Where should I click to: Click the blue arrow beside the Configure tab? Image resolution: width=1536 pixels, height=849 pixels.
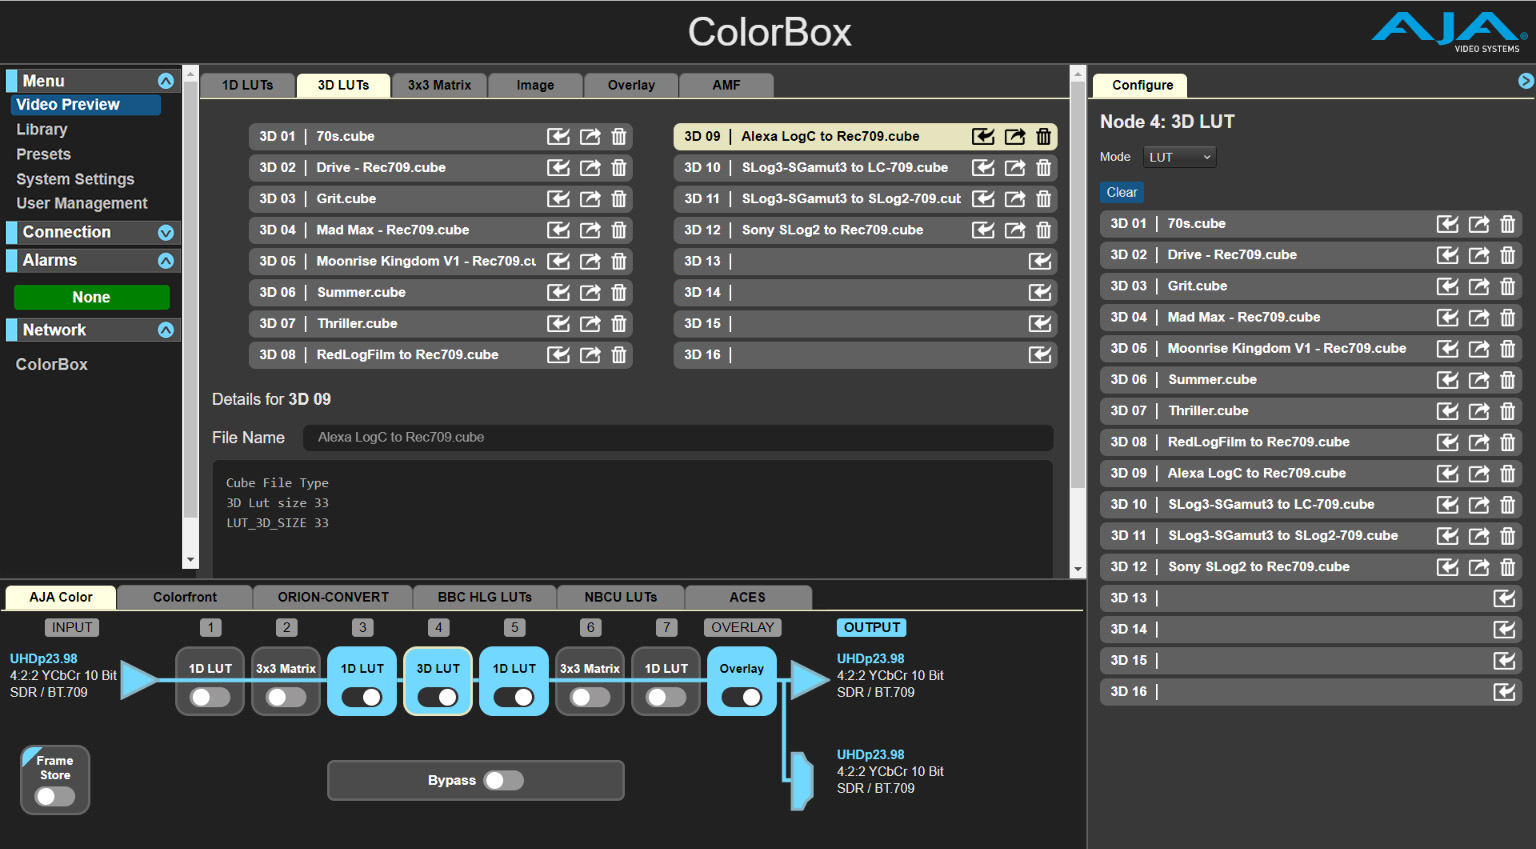pyautogui.click(x=1525, y=81)
